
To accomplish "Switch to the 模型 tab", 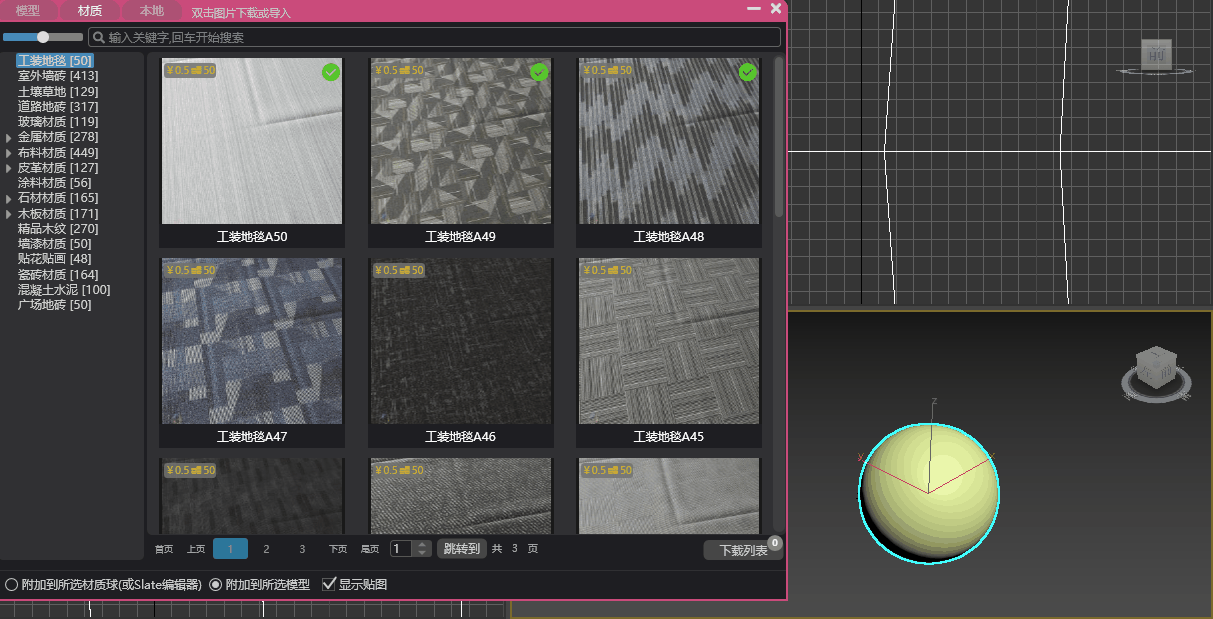I will pyautogui.click(x=28, y=11).
